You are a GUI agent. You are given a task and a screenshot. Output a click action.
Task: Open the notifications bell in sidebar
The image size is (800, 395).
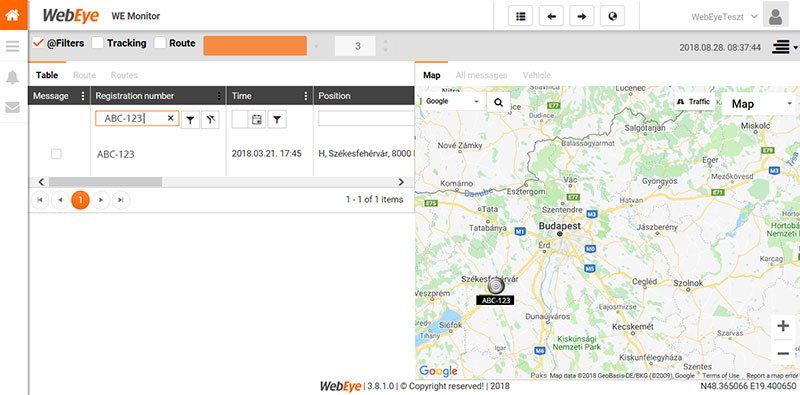point(13,78)
